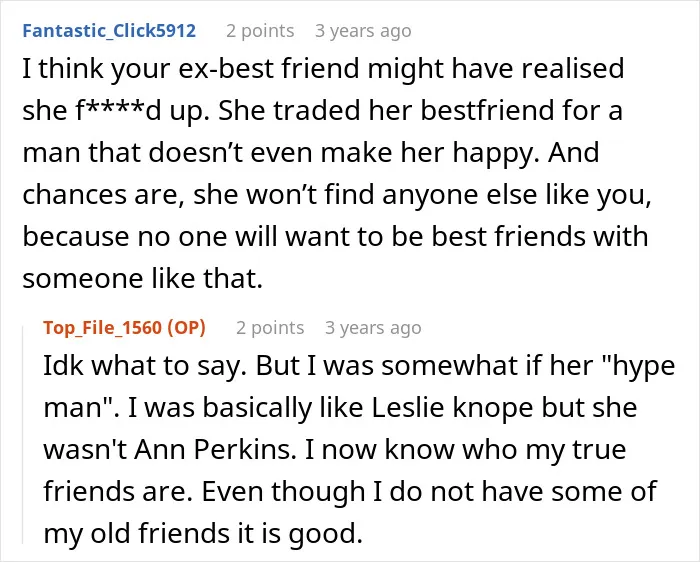Click the line starting "I think your ex-best friend"
This screenshot has height=562, width=700.
click(323, 69)
